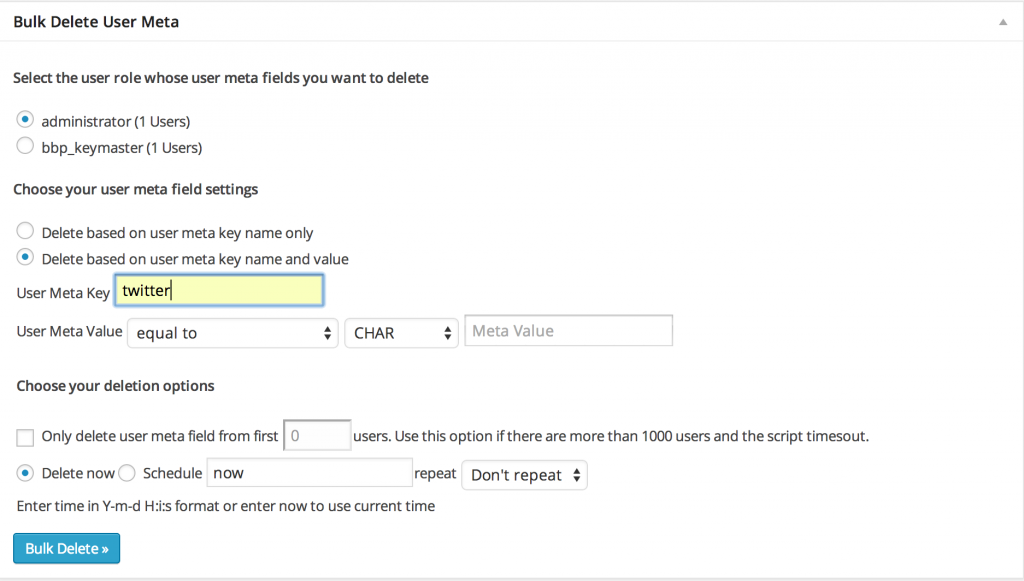This screenshot has width=1024, height=581.
Task: Click the Bulk Delete » button
Action: [x=66, y=548]
